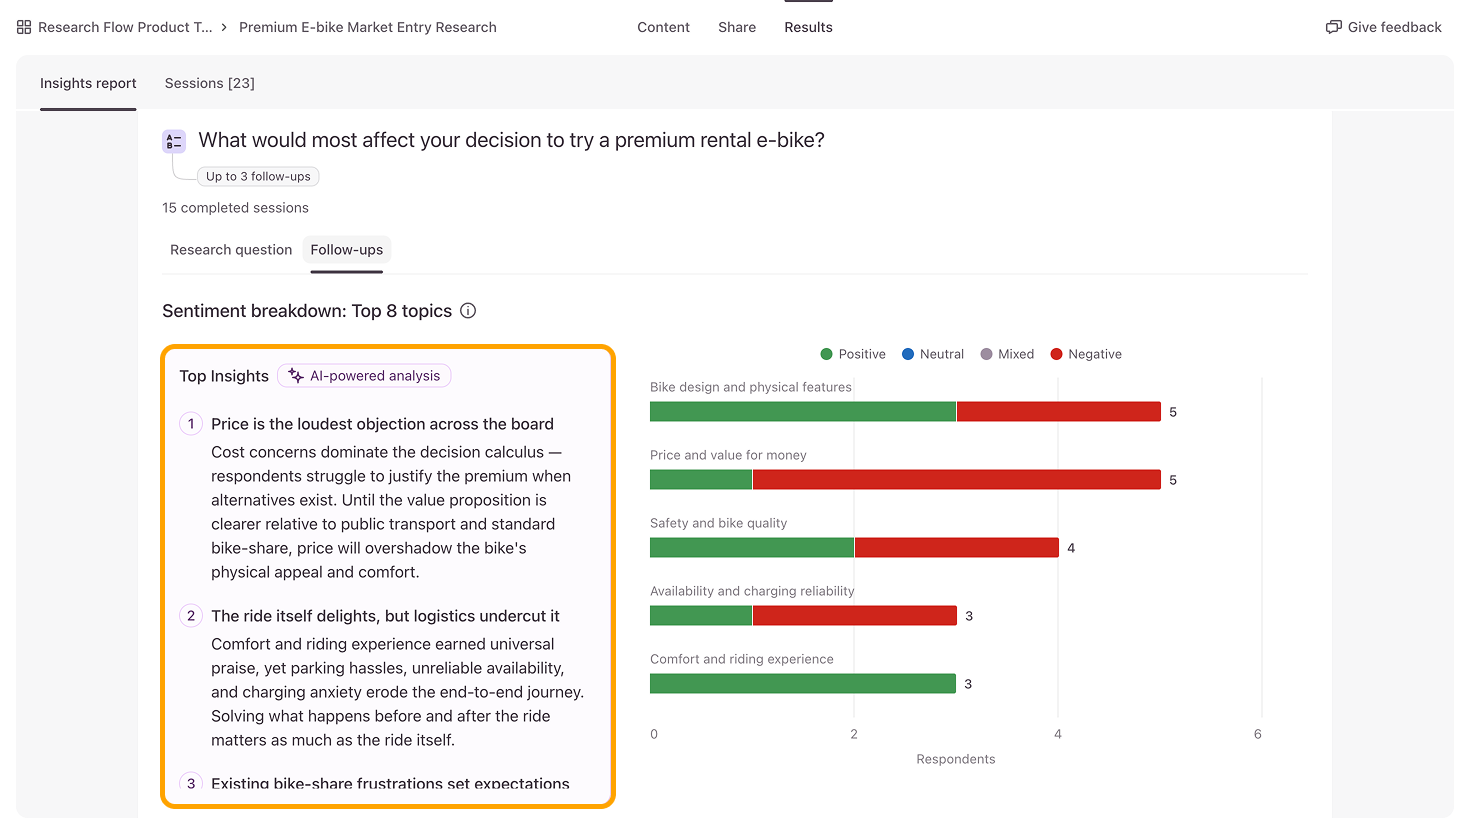Click the Mixed legend color dot

(x=987, y=354)
